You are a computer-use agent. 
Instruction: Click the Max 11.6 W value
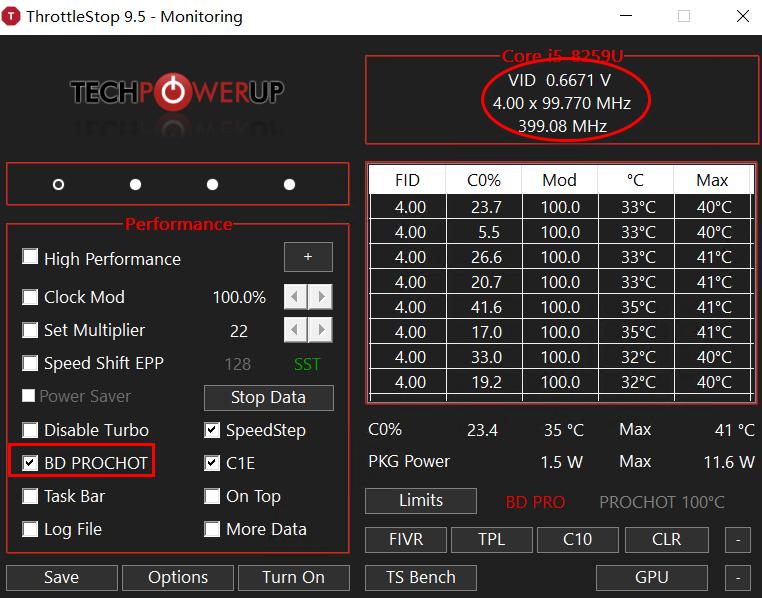(729, 462)
